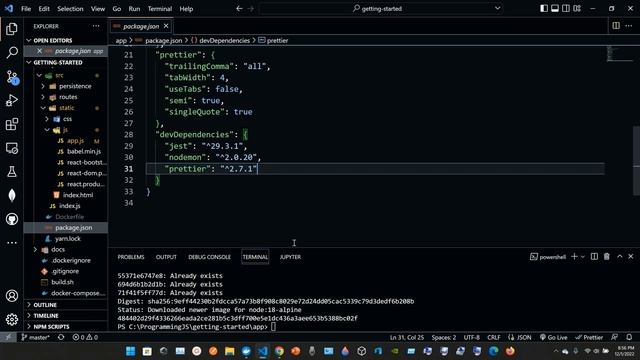This screenshot has height=360, width=640.
Task: Open Source Control view
Action: point(12,77)
